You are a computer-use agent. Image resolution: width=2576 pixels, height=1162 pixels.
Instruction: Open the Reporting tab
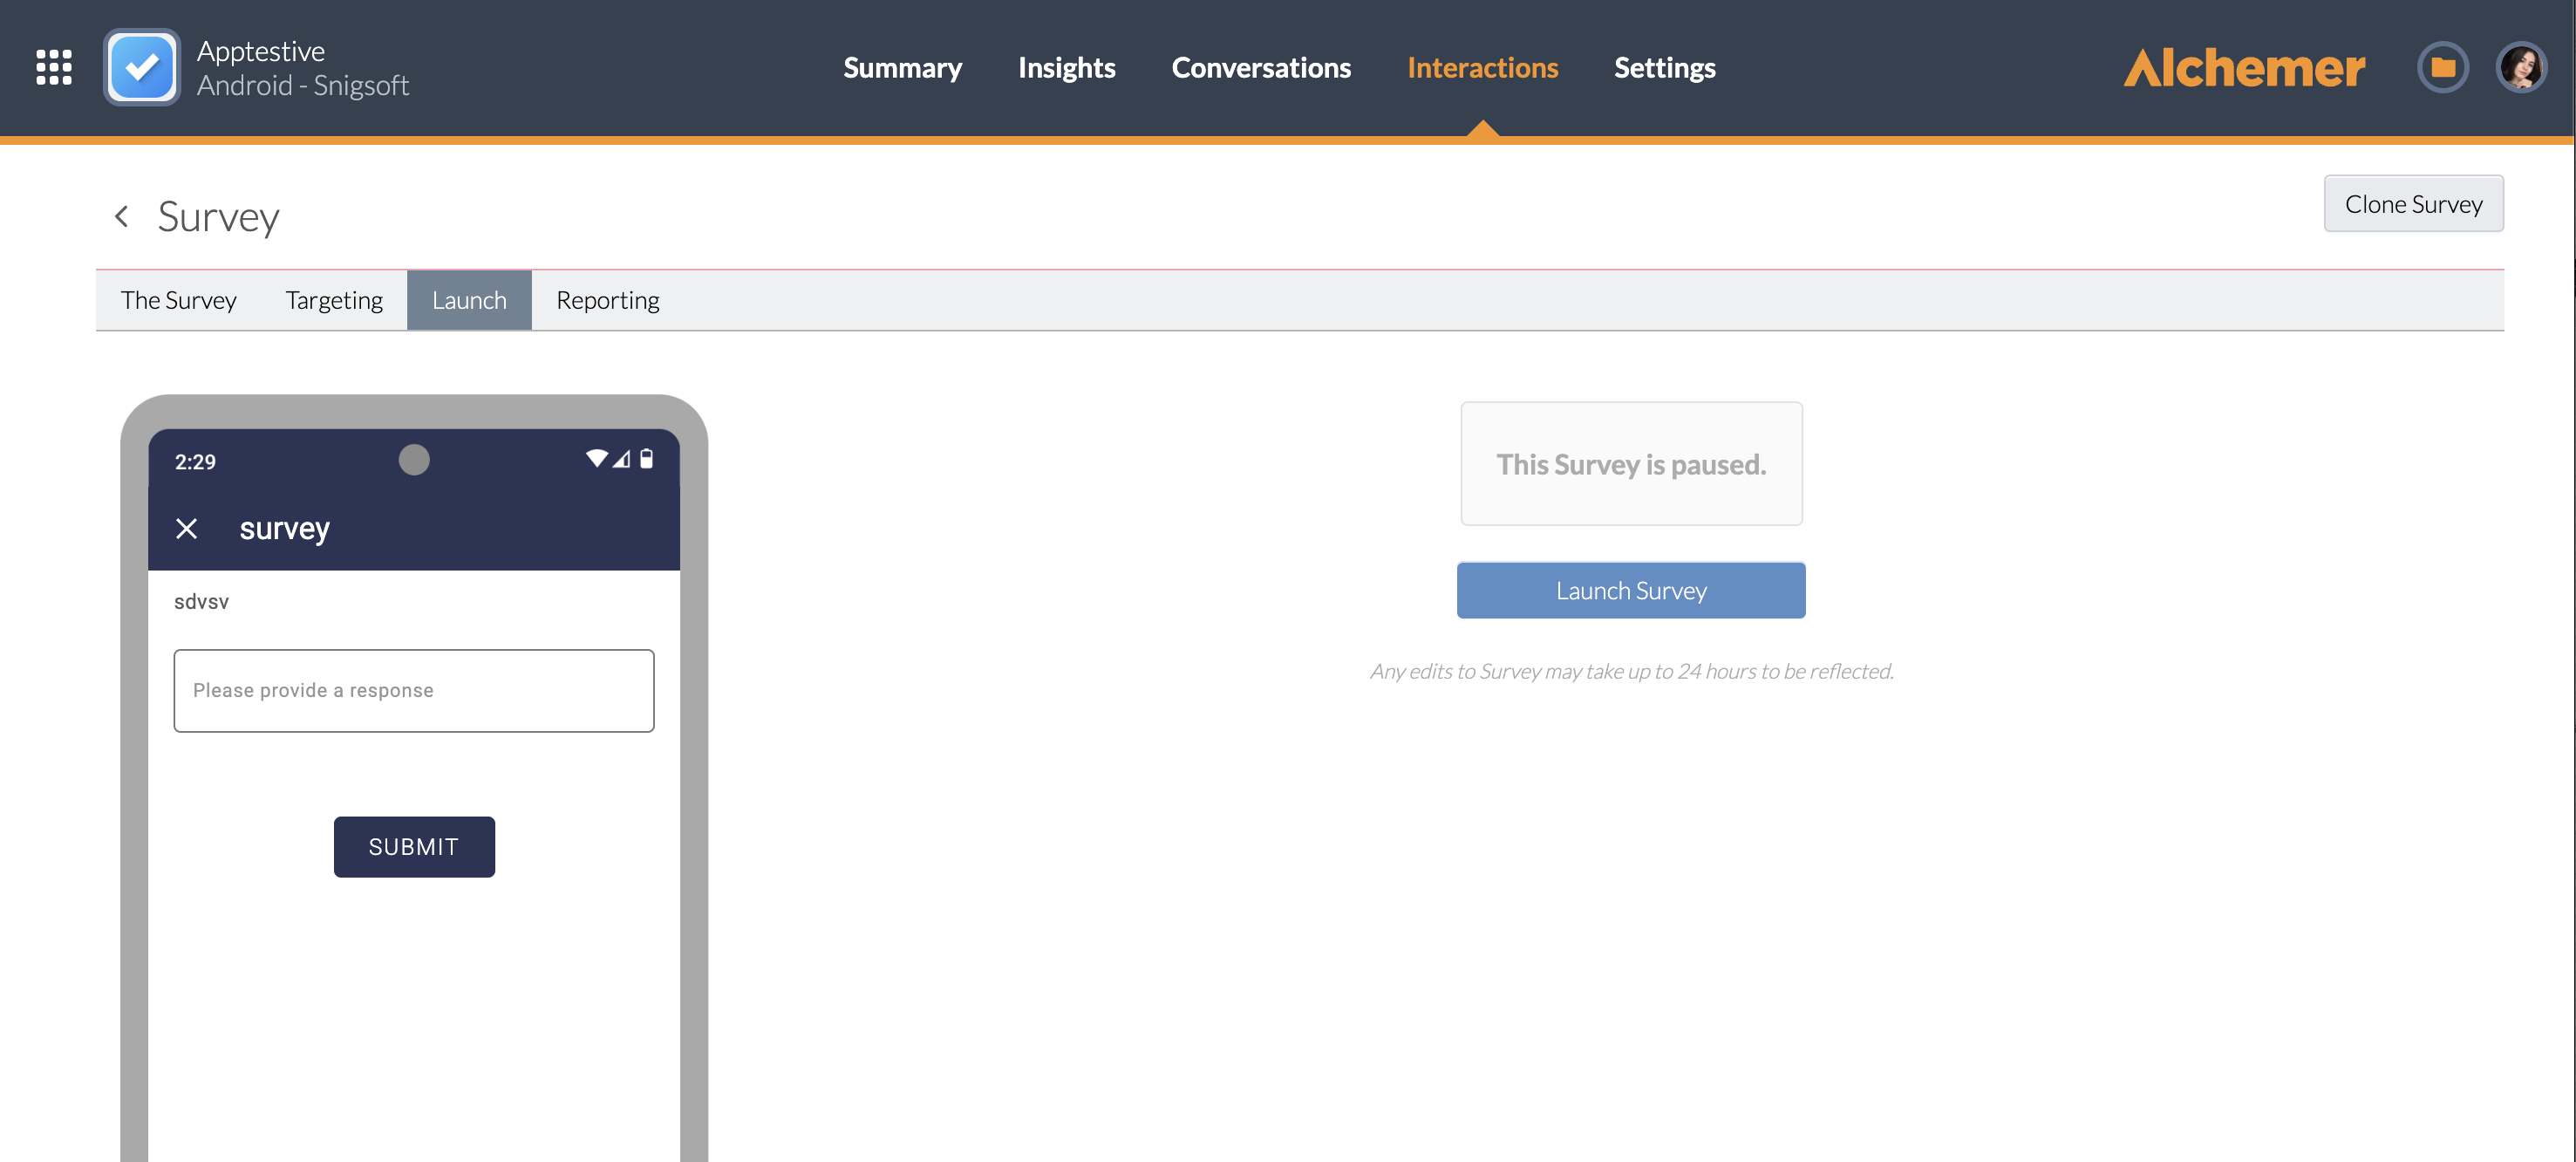tap(607, 300)
